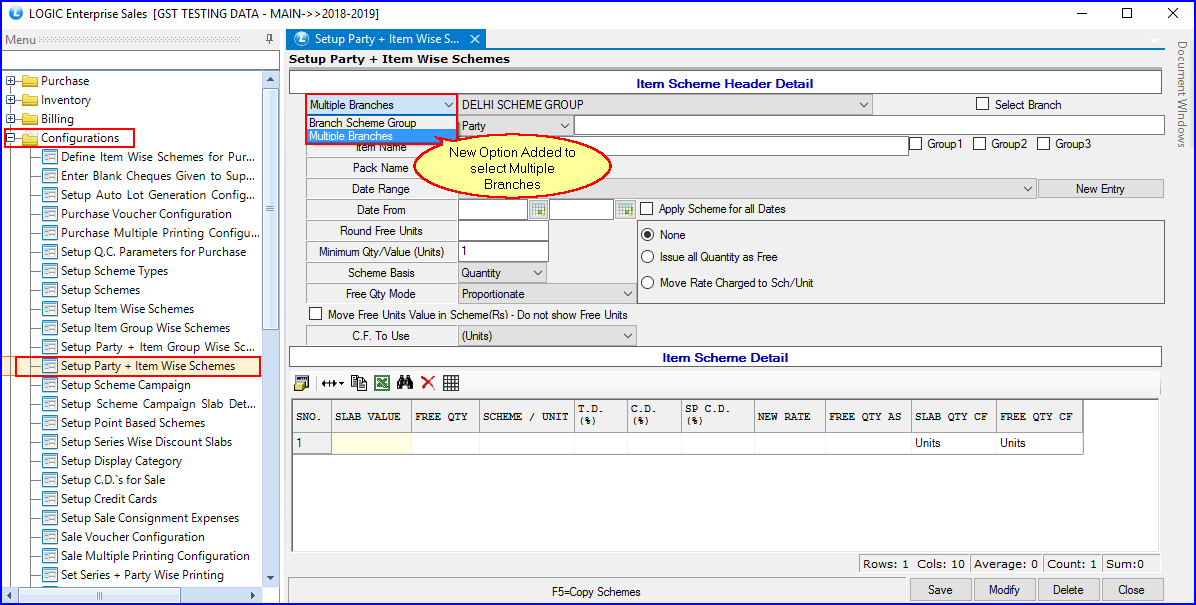Click Menu tree scroll down arrow
This screenshot has height=605, width=1196.
(270, 578)
